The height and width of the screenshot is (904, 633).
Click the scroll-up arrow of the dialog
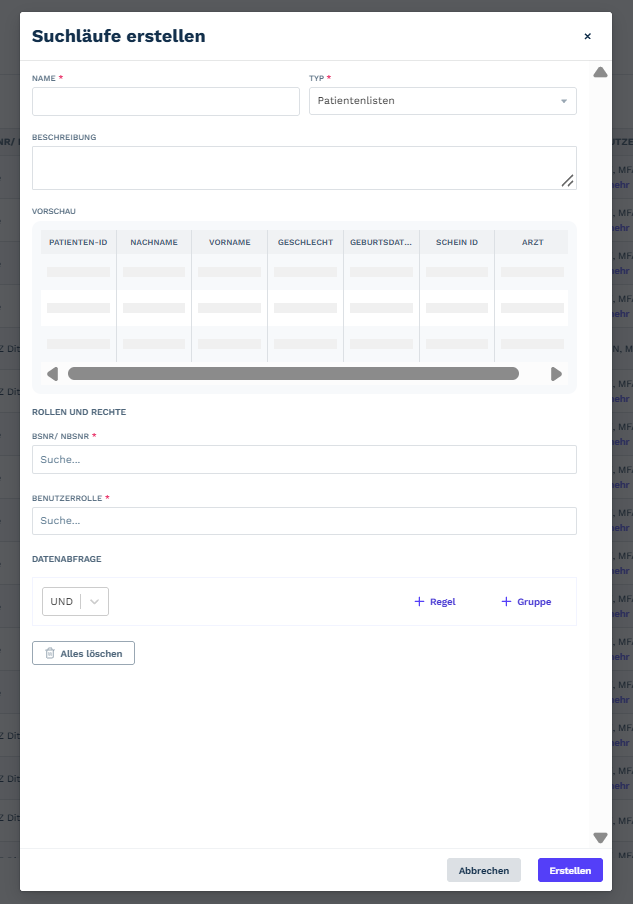(x=600, y=72)
